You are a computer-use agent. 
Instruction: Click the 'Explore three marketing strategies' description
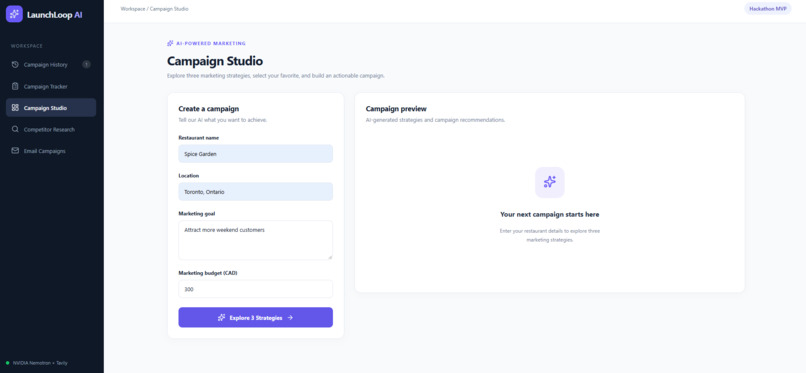click(276, 76)
